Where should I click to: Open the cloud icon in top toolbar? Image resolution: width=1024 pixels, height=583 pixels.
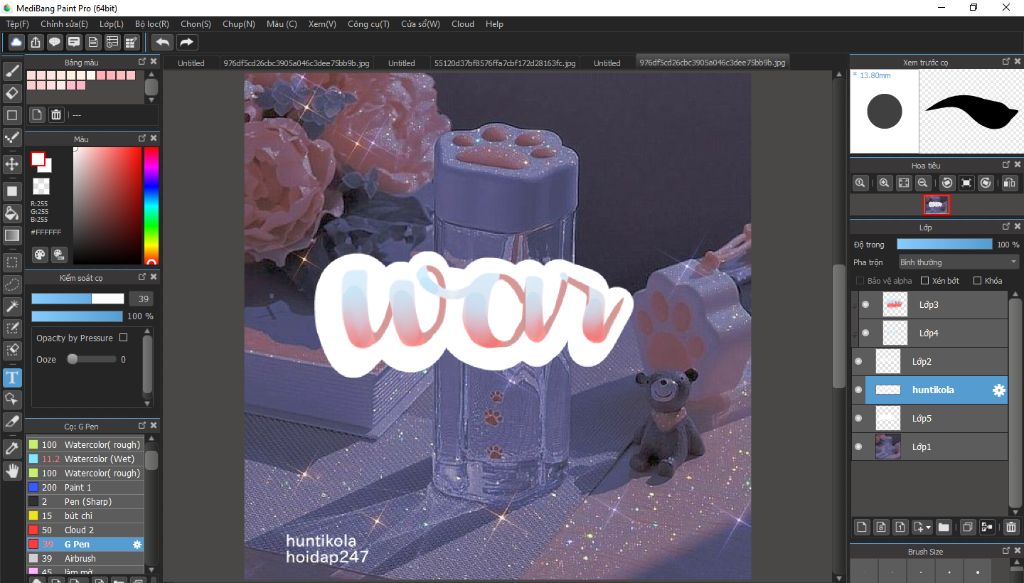(x=16, y=42)
